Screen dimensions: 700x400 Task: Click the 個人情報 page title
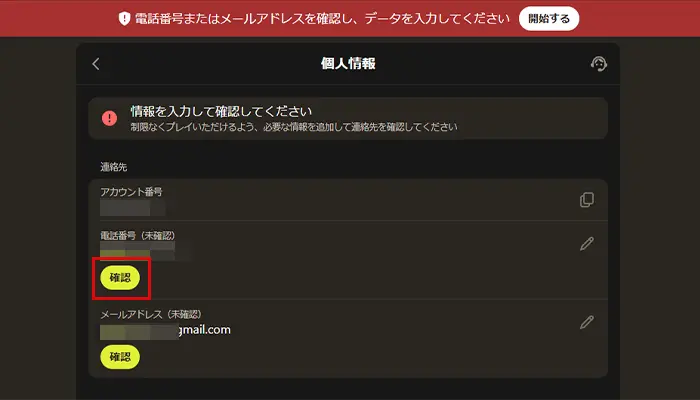[347, 64]
